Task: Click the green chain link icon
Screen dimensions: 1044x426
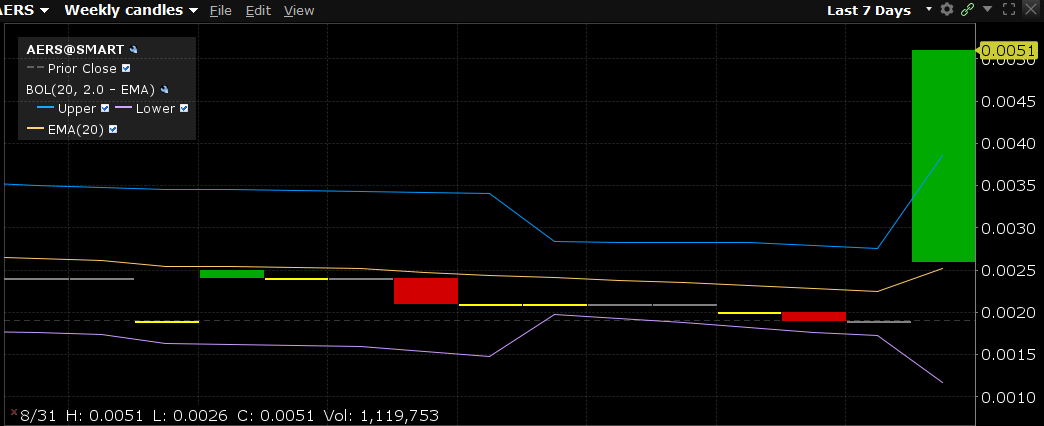Action: [x=967, y=9]
